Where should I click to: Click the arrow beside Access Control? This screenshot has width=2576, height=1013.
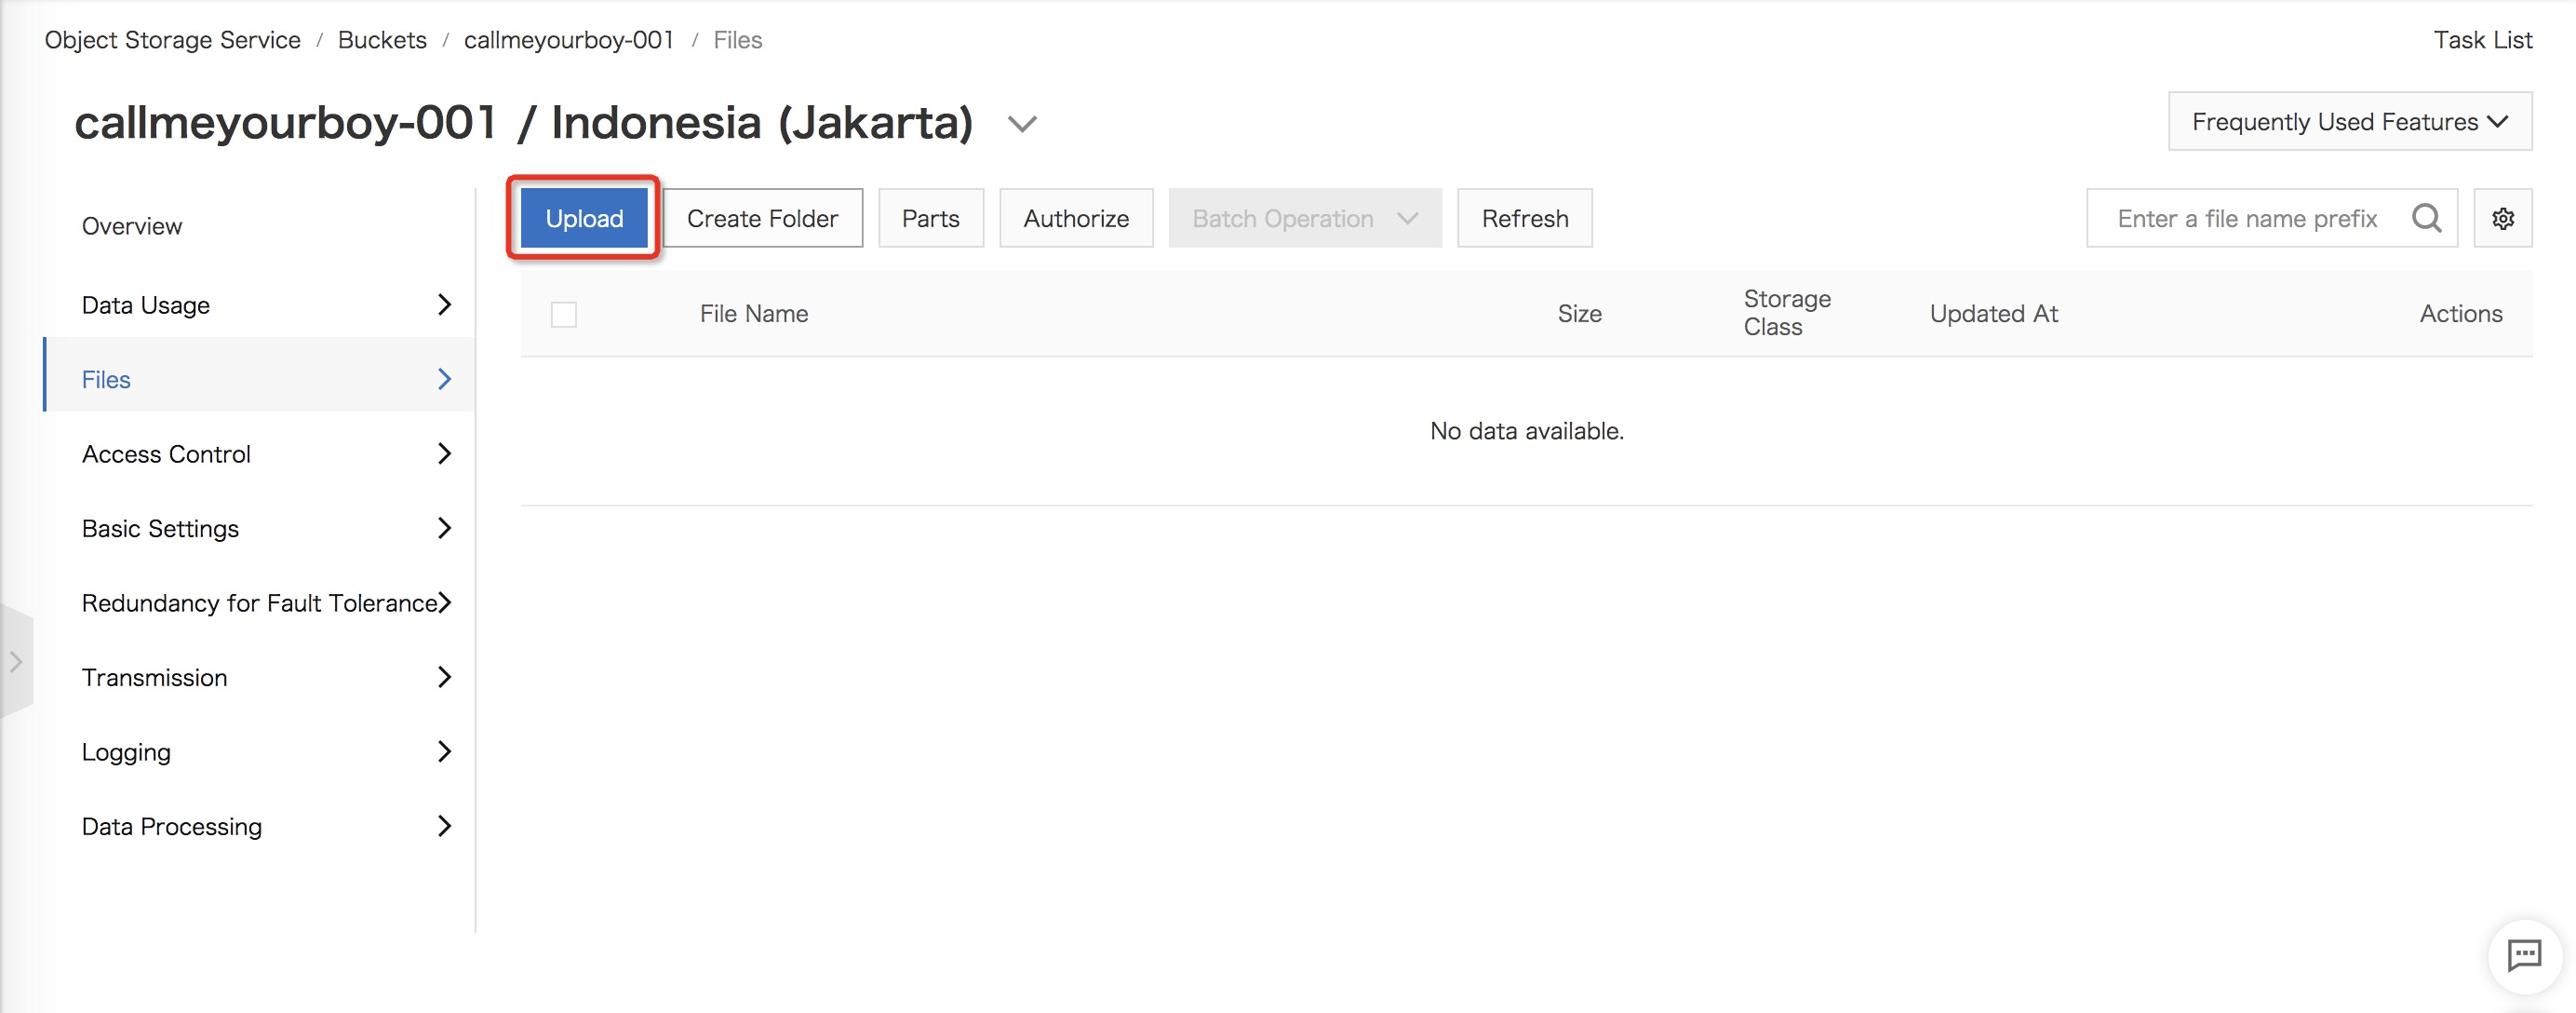(445, 453)
